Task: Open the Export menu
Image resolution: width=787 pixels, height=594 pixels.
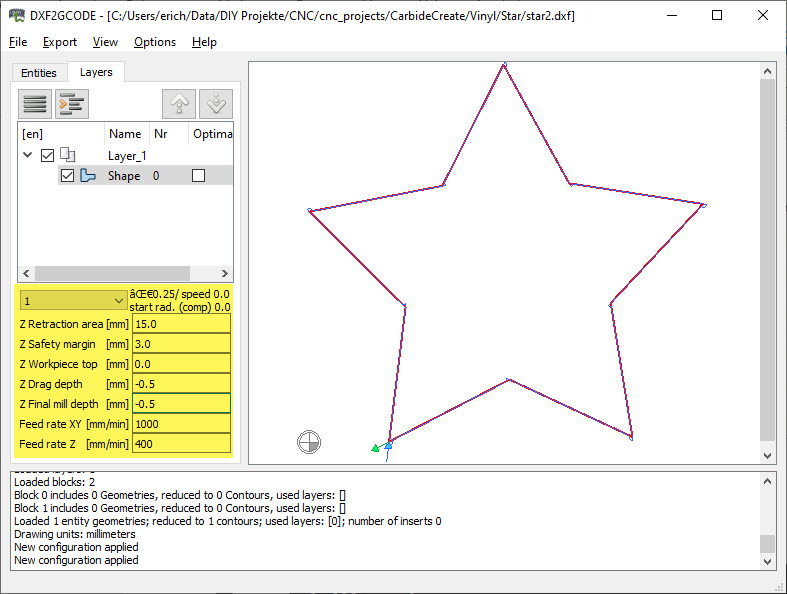Action: (60, 42)
